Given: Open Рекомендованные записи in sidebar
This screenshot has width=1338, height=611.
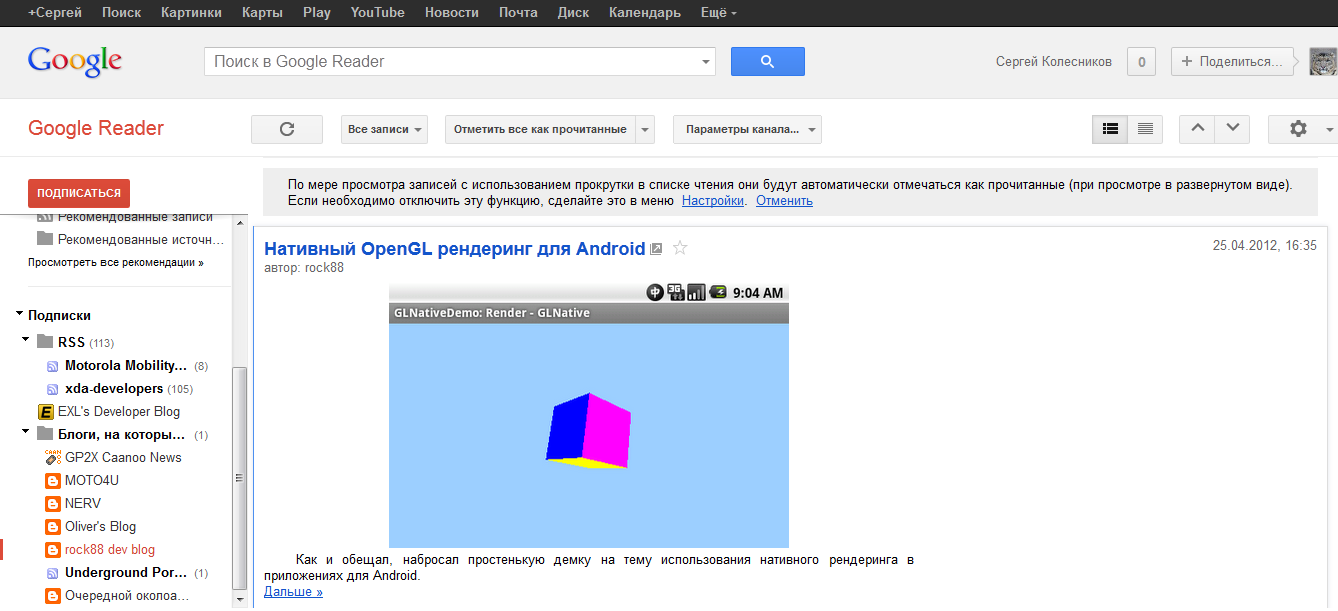Looking at the screenshot, I should tap(136, 216).
